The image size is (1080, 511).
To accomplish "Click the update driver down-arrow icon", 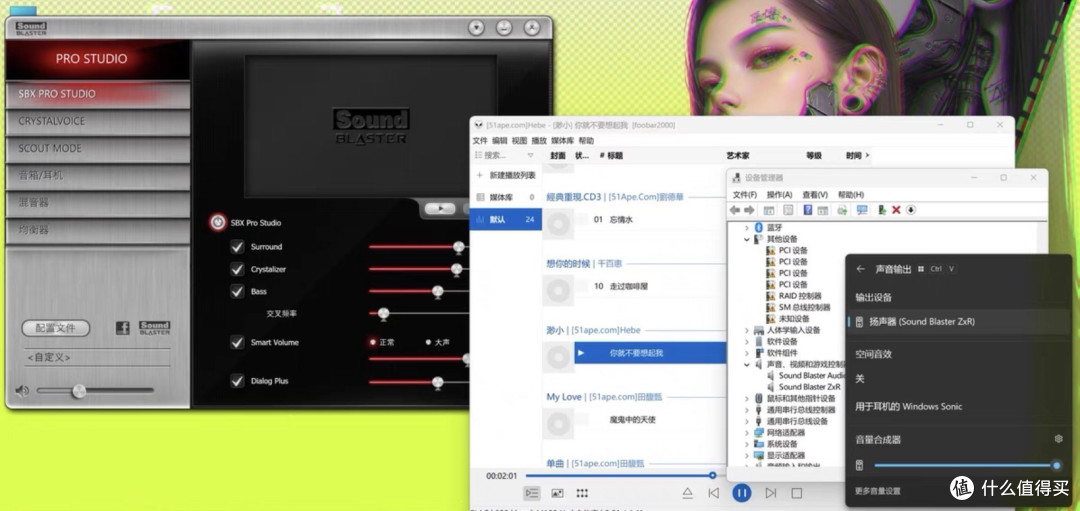I will click(x=911, y=210).
